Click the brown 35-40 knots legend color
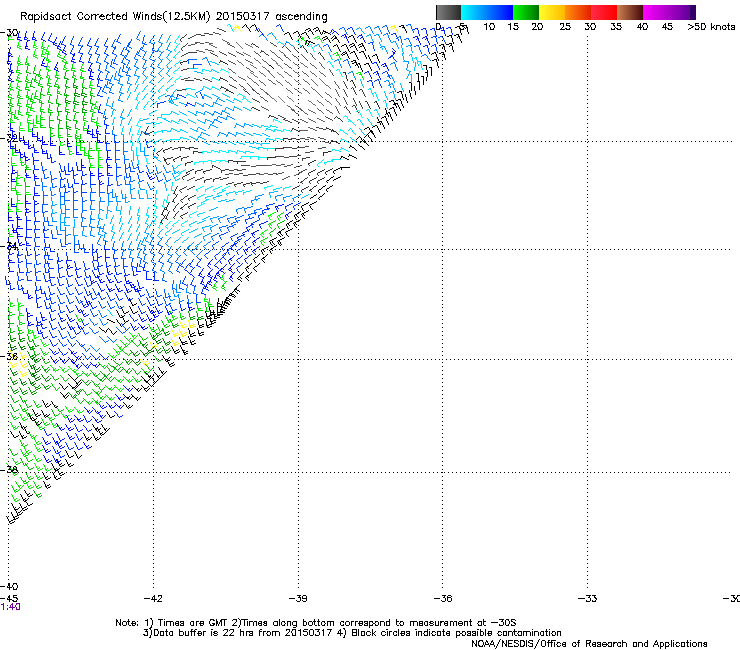Screen dimensions: 740x650 tap(630, 12)
